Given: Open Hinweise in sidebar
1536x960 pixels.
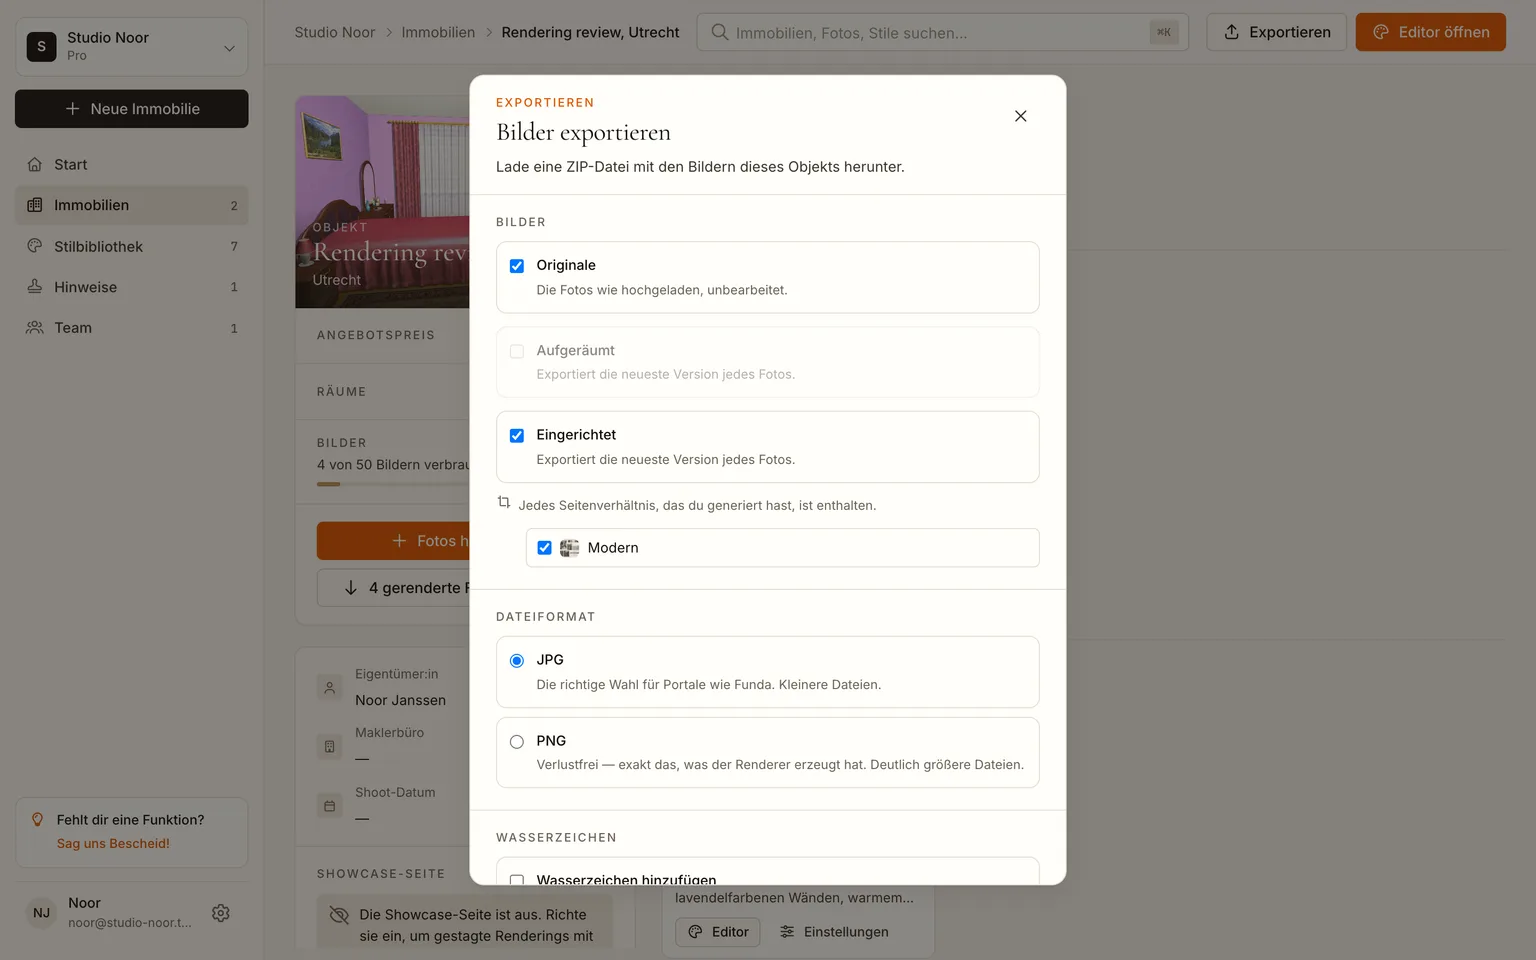Looking at the screenshot, I should point(132,287).
